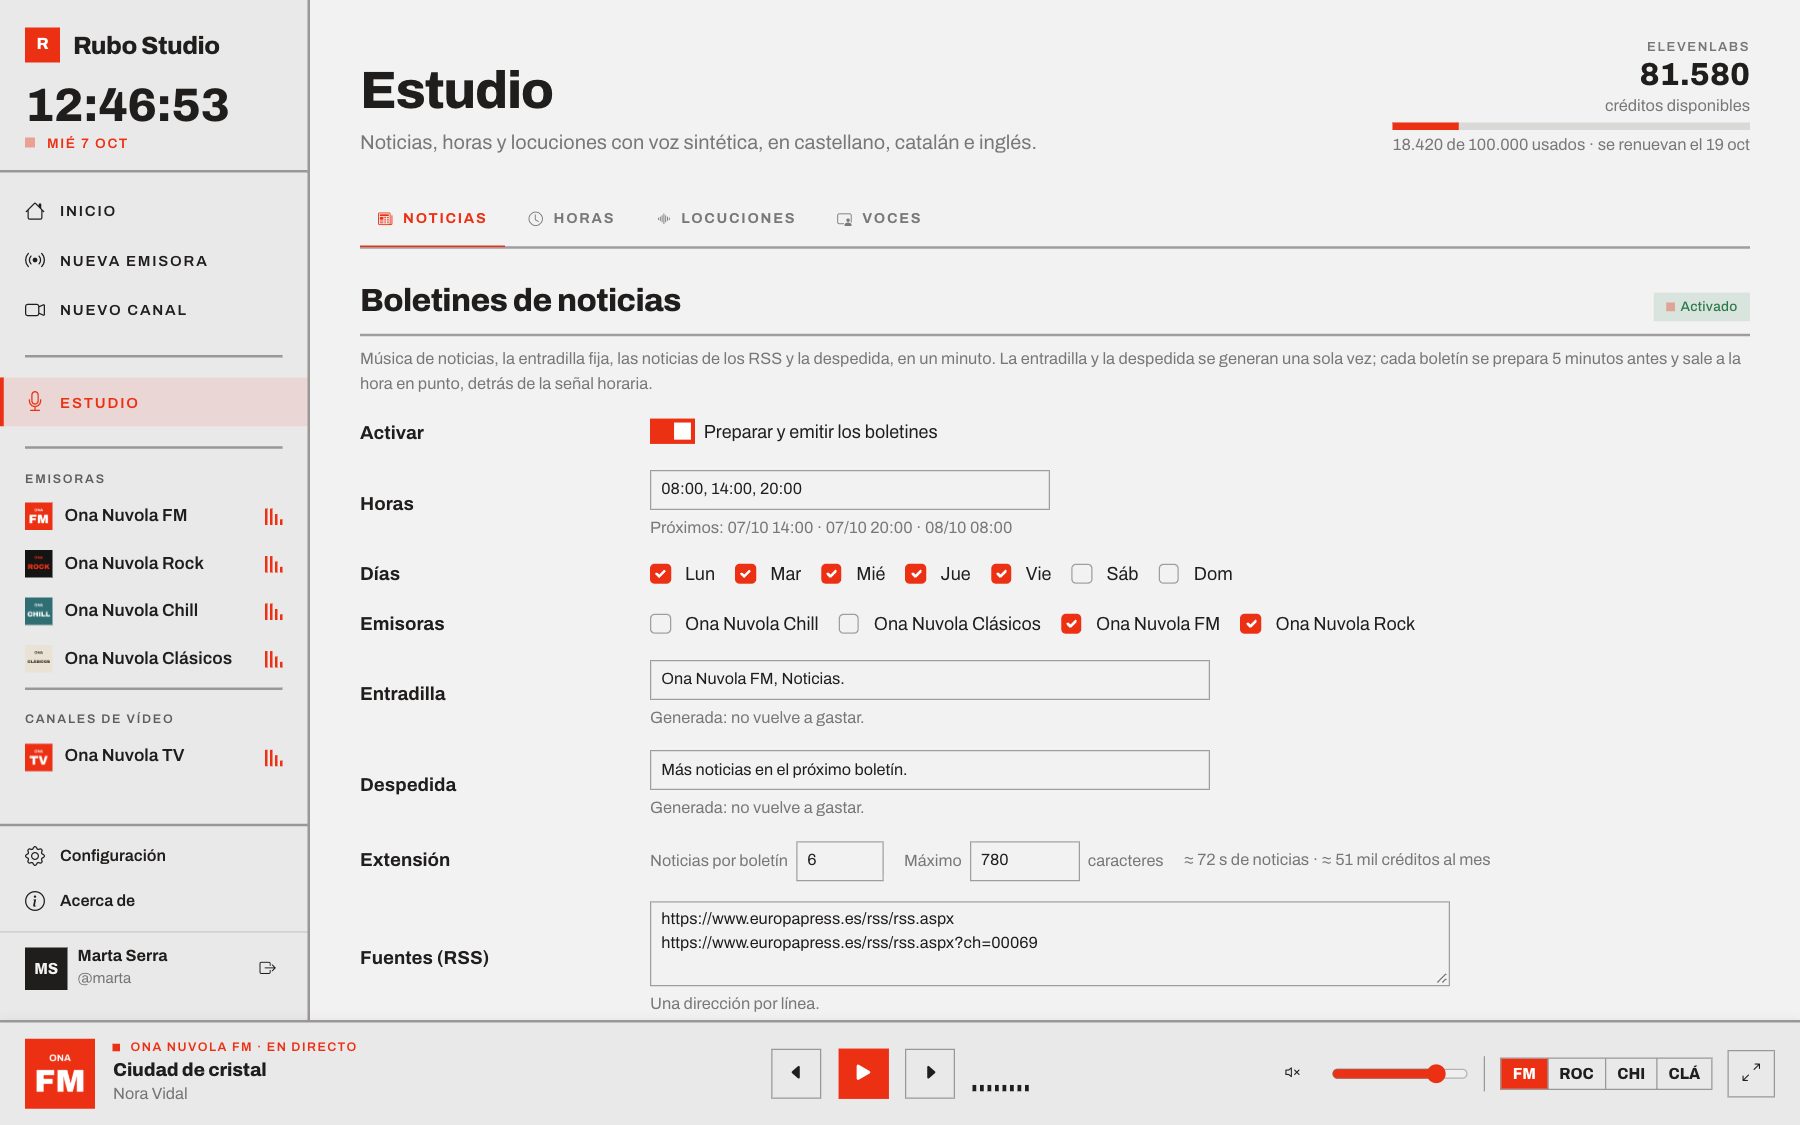Play the current stream
The height and width of the screenshot is (1125, 1800).
(x=863, y=1073)
